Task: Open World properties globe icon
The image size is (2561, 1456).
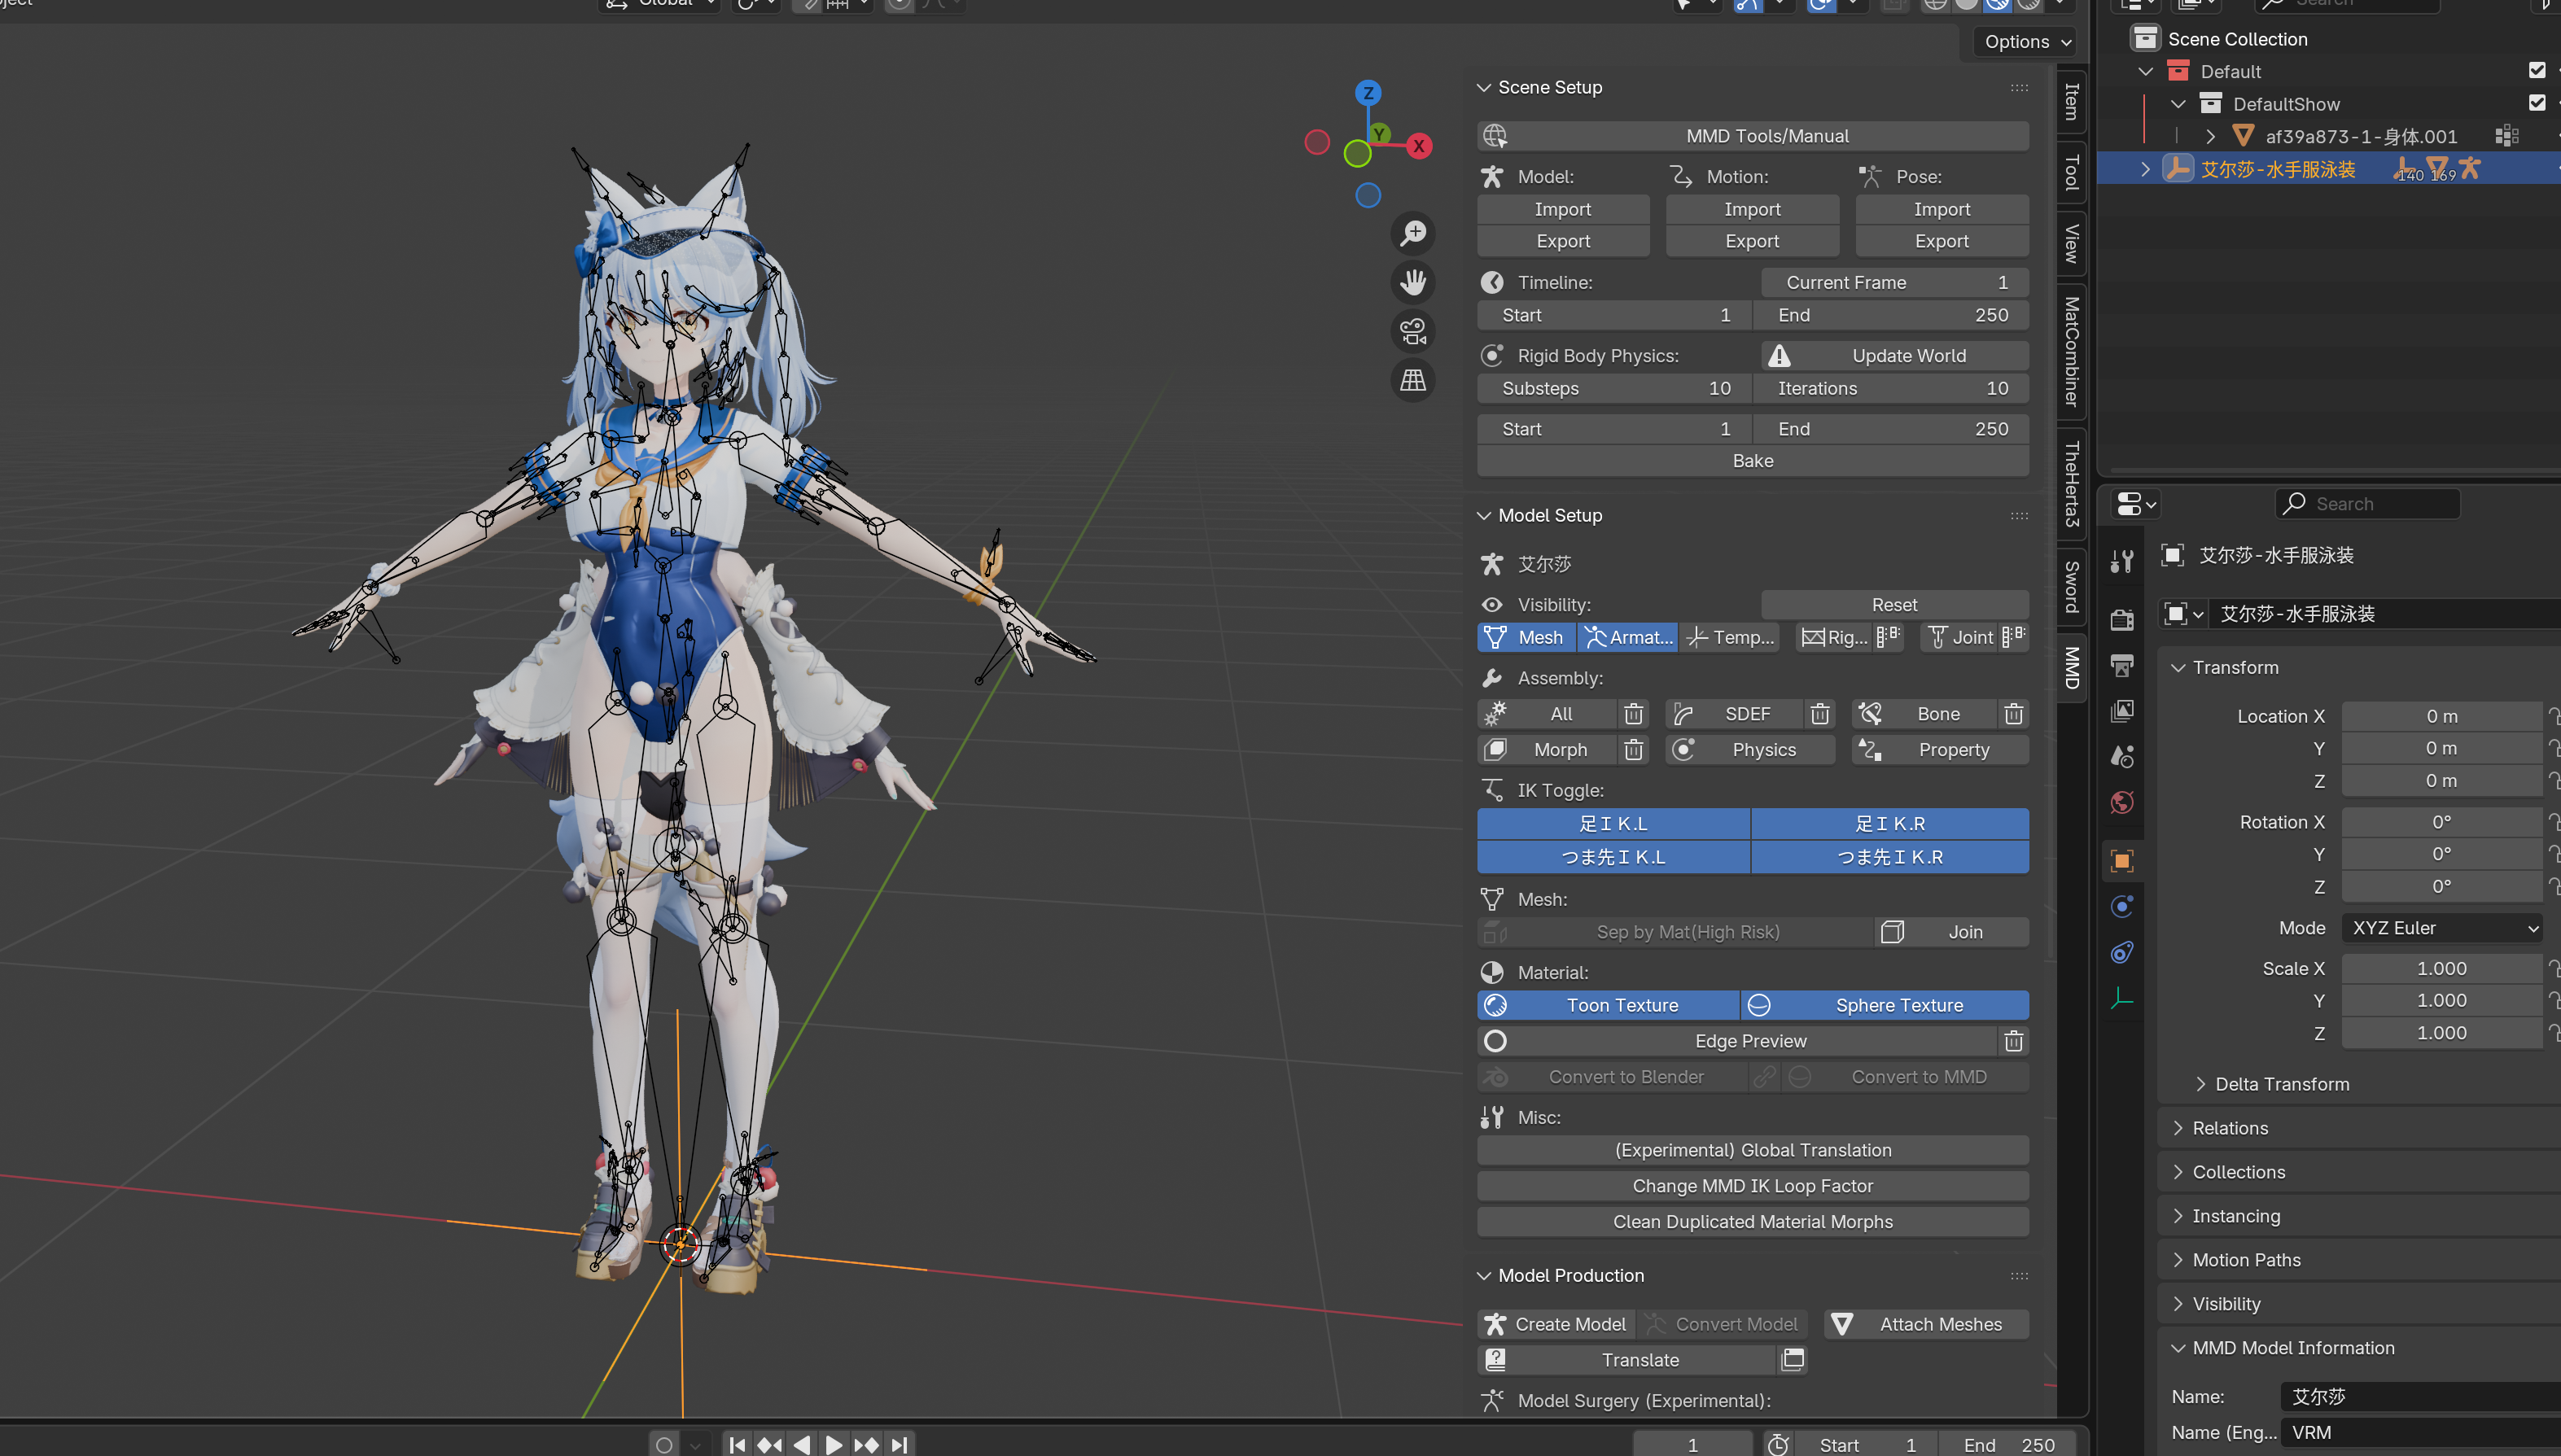Action: coord(2122,802)
